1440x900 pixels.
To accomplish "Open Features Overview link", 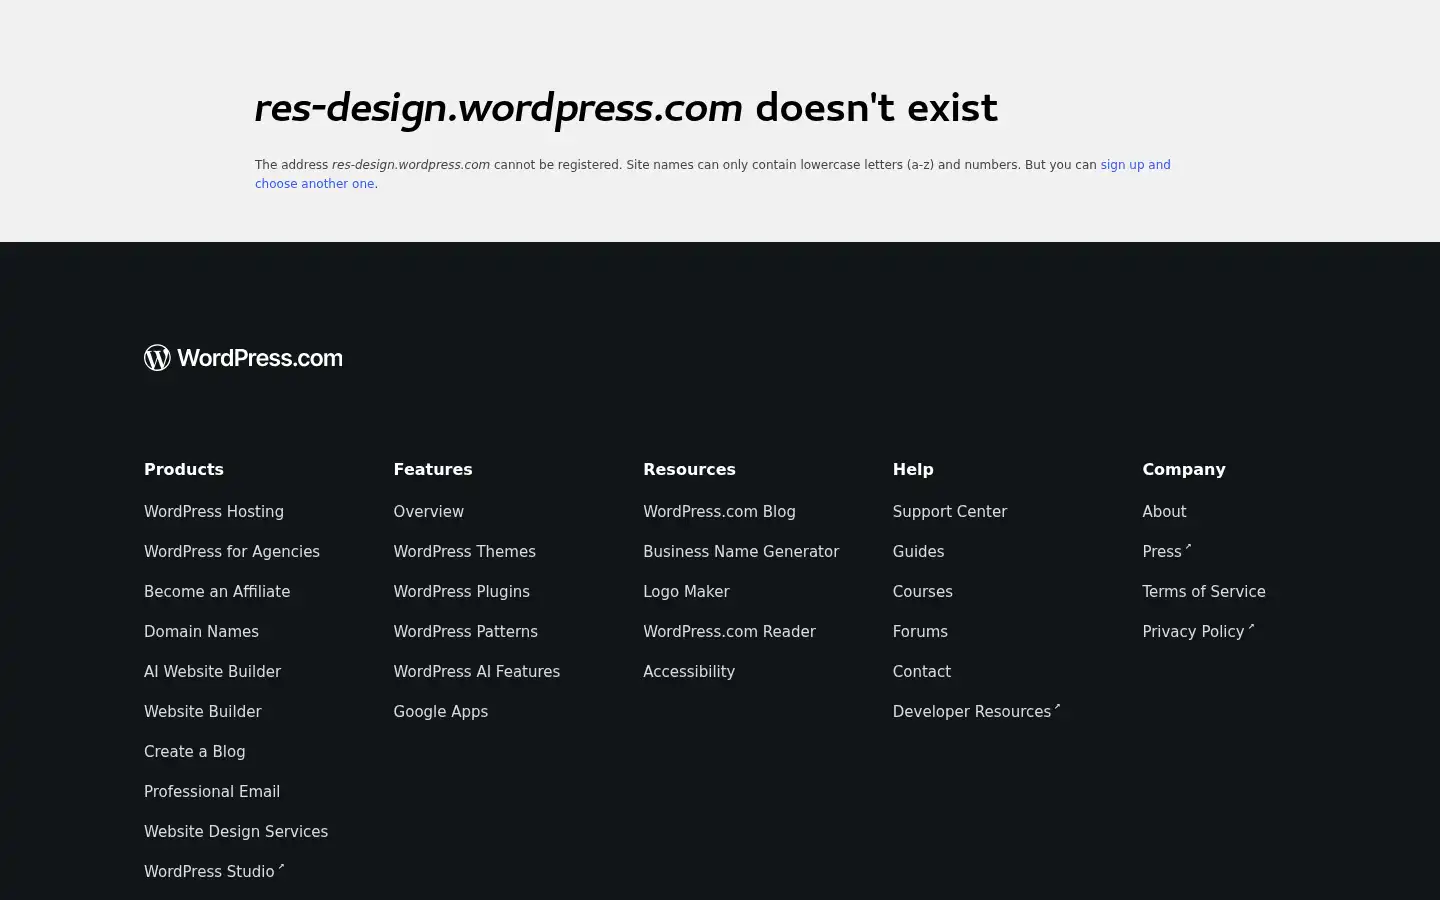I will 429,512.
